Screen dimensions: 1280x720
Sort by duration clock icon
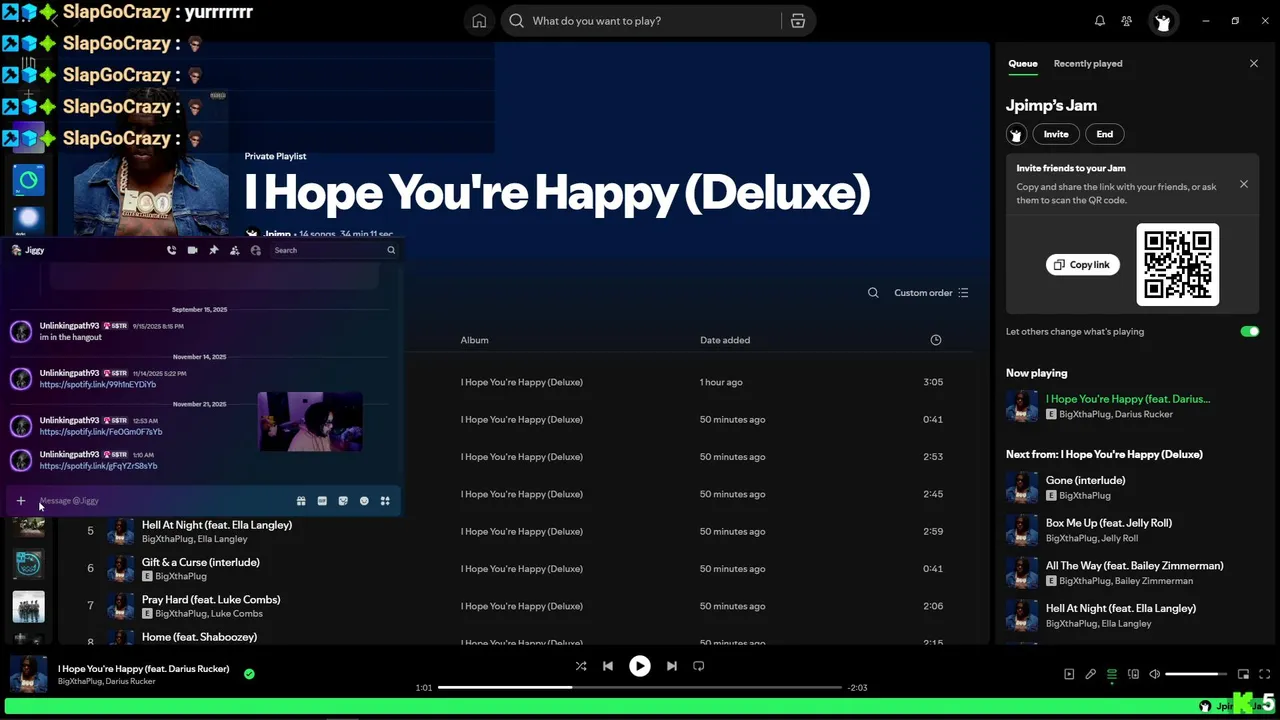936,340
